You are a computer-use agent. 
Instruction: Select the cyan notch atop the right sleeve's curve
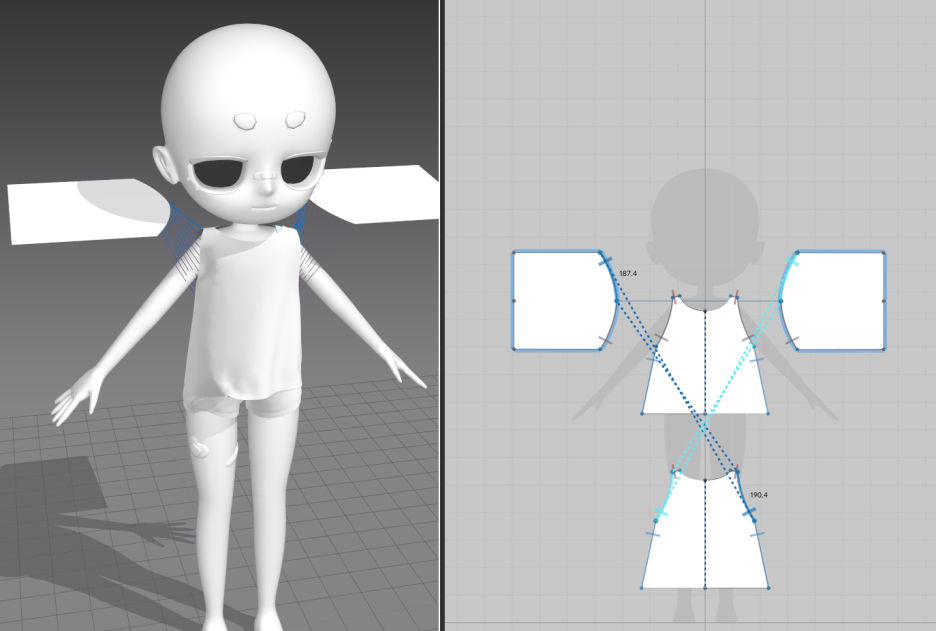[x=793, y=261]
